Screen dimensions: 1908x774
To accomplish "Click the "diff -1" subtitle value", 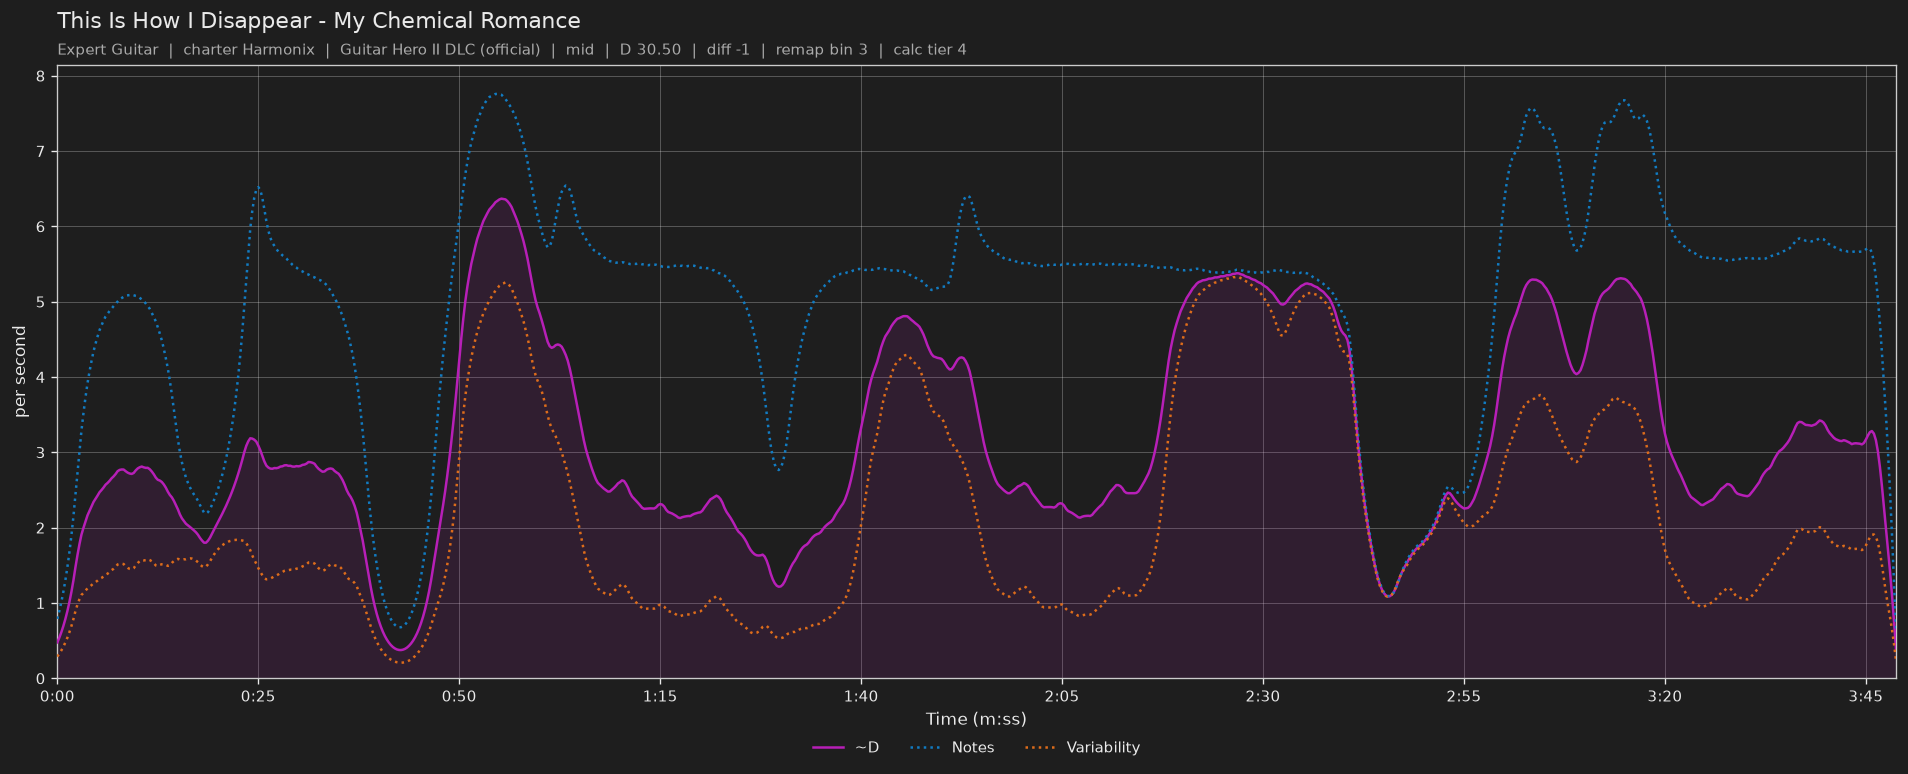I will [x=728, y=50].
